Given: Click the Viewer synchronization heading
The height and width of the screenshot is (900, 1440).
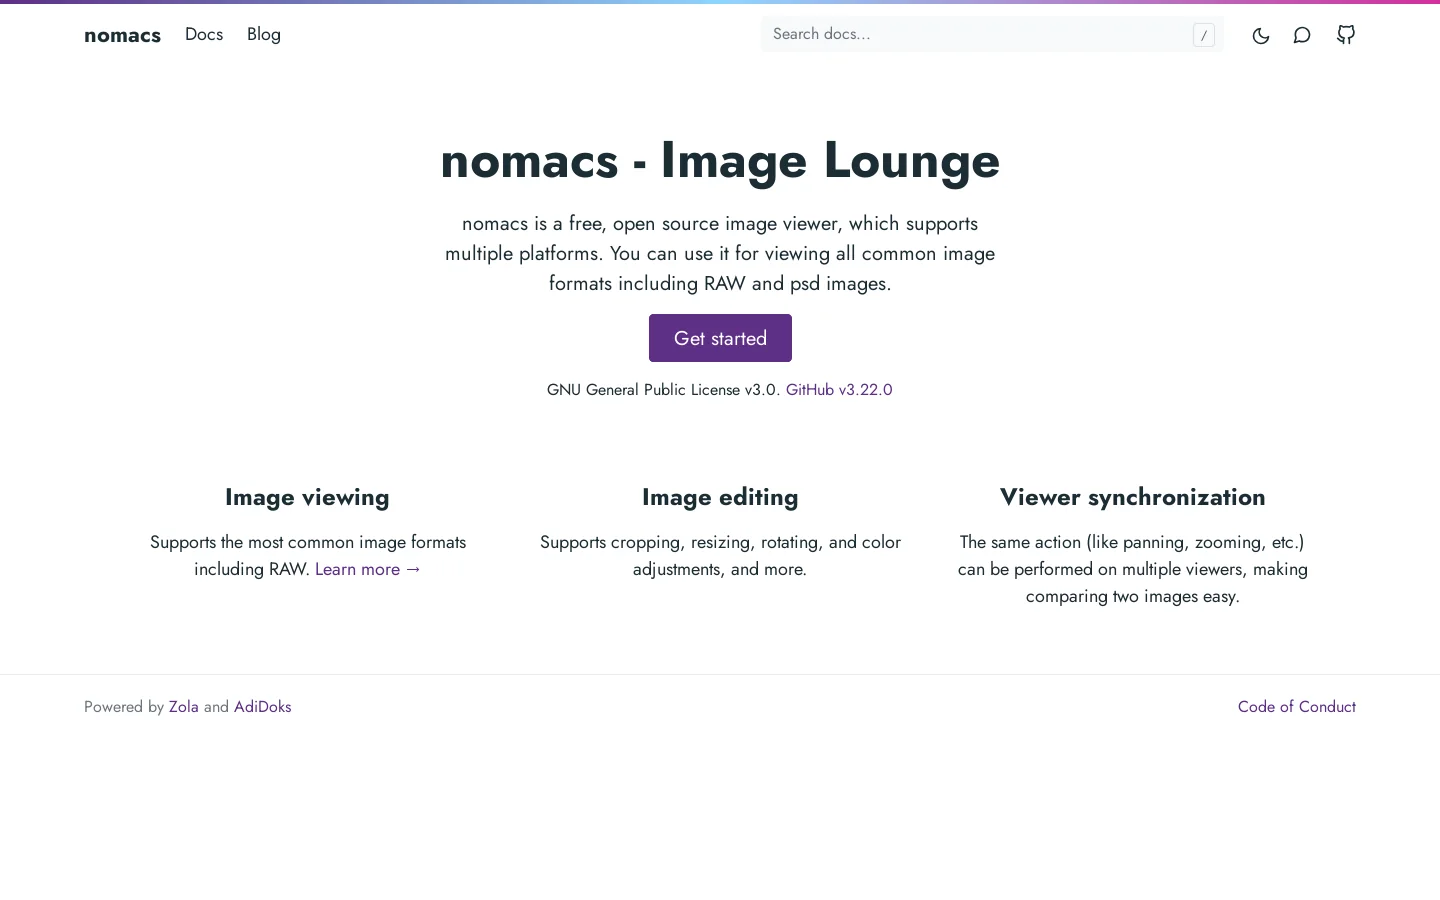Looking at the screenshot, I should (x=1133, y=497).
